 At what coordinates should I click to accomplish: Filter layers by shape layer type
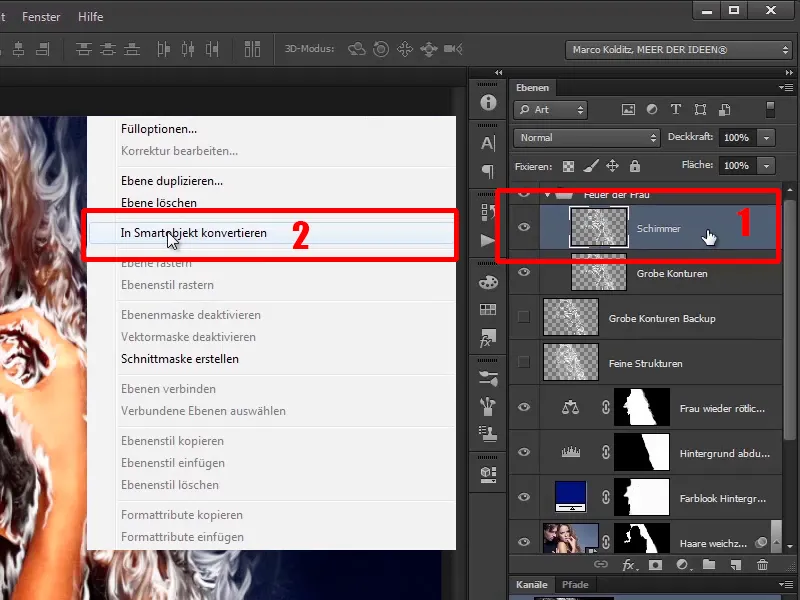pyautogui.click(x=701, y=110)
